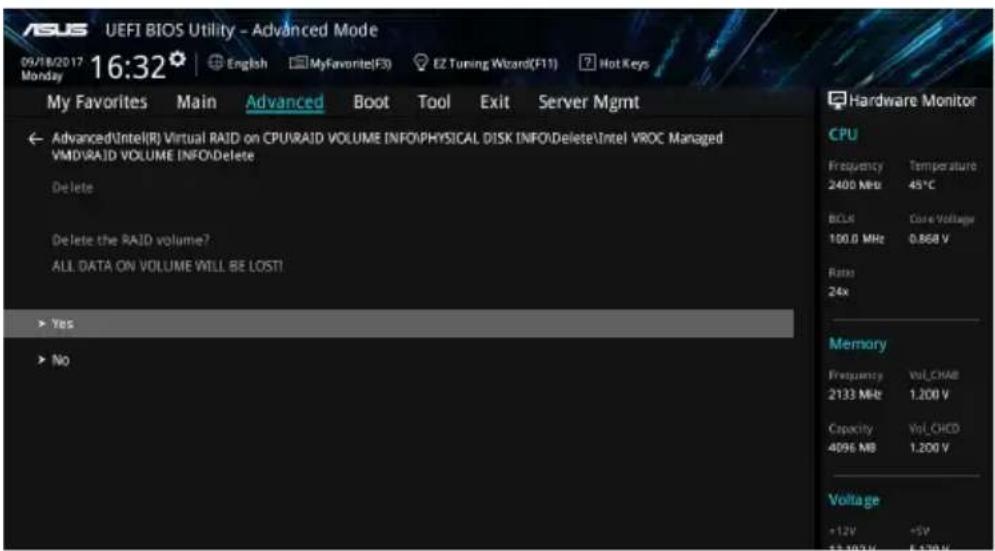Open EZ Tuning Wizard(F11)
The height and width of the screenshot is (551, 995).
(485, 63)
